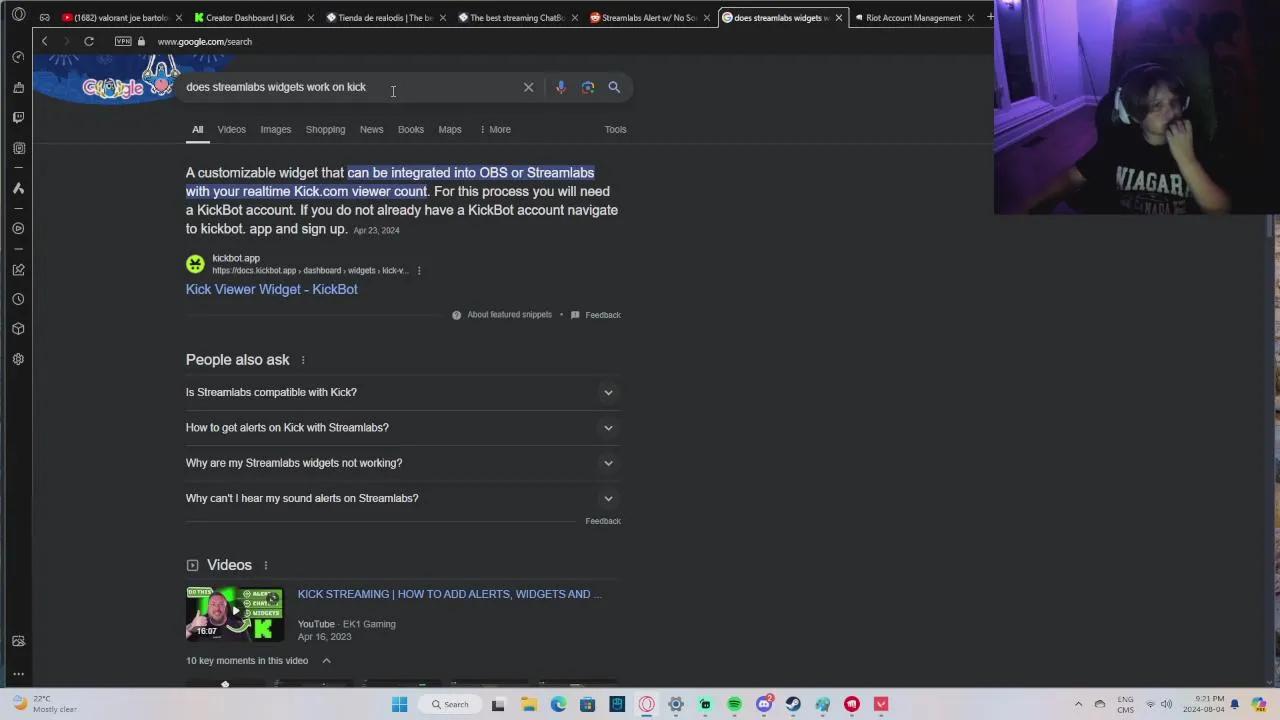Open Discord from the taskbar
Viewport: 1280px width, 720px height.
764,704
